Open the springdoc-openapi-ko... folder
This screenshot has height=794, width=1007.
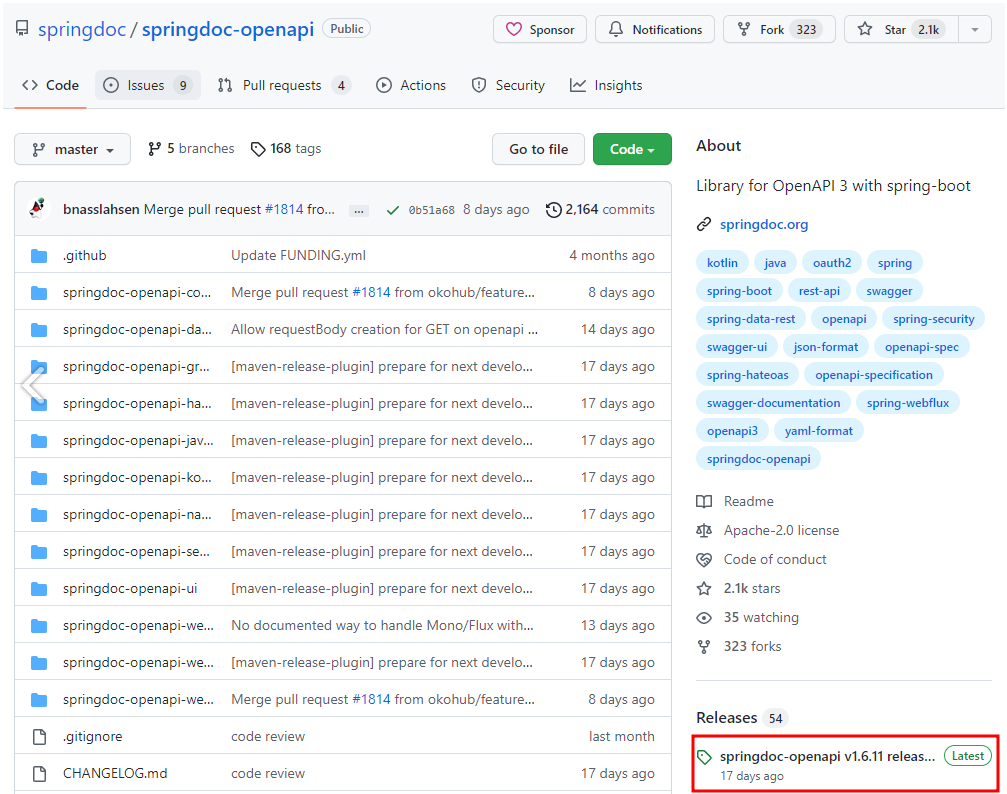coord(137,478)
